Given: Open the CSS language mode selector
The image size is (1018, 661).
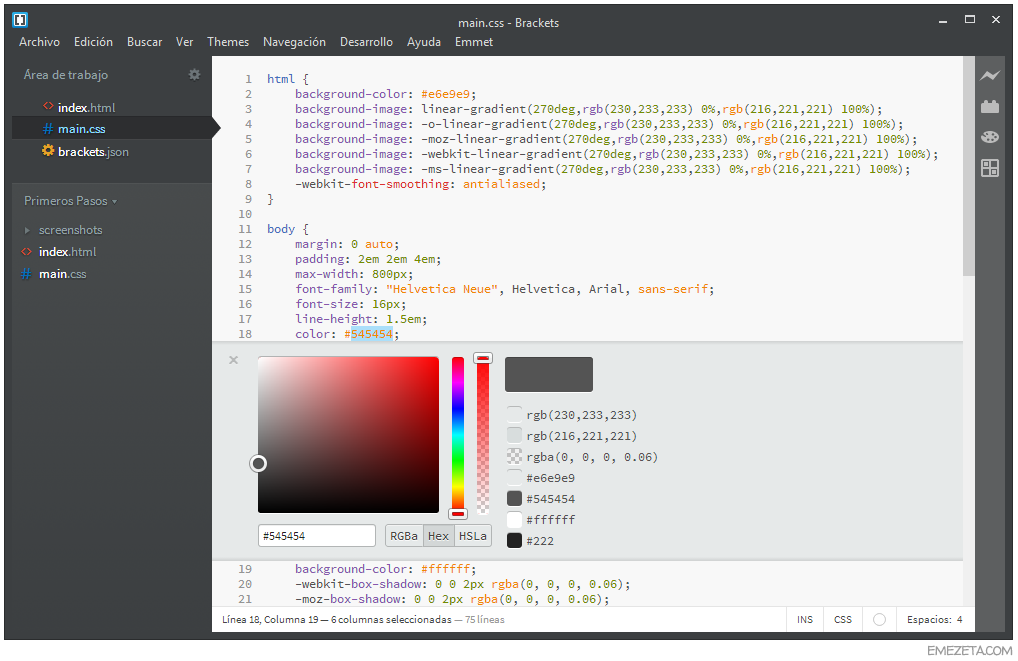Looking at the screenshot, I should [843, 619].
